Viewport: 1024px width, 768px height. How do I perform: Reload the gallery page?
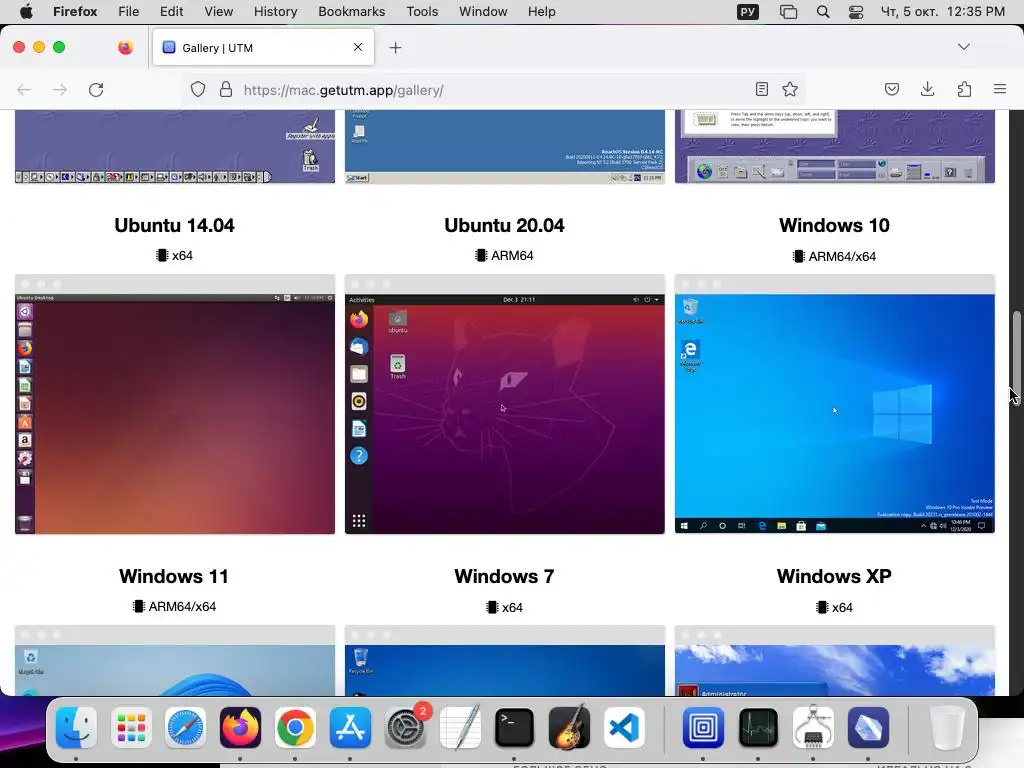click(96, 89)
